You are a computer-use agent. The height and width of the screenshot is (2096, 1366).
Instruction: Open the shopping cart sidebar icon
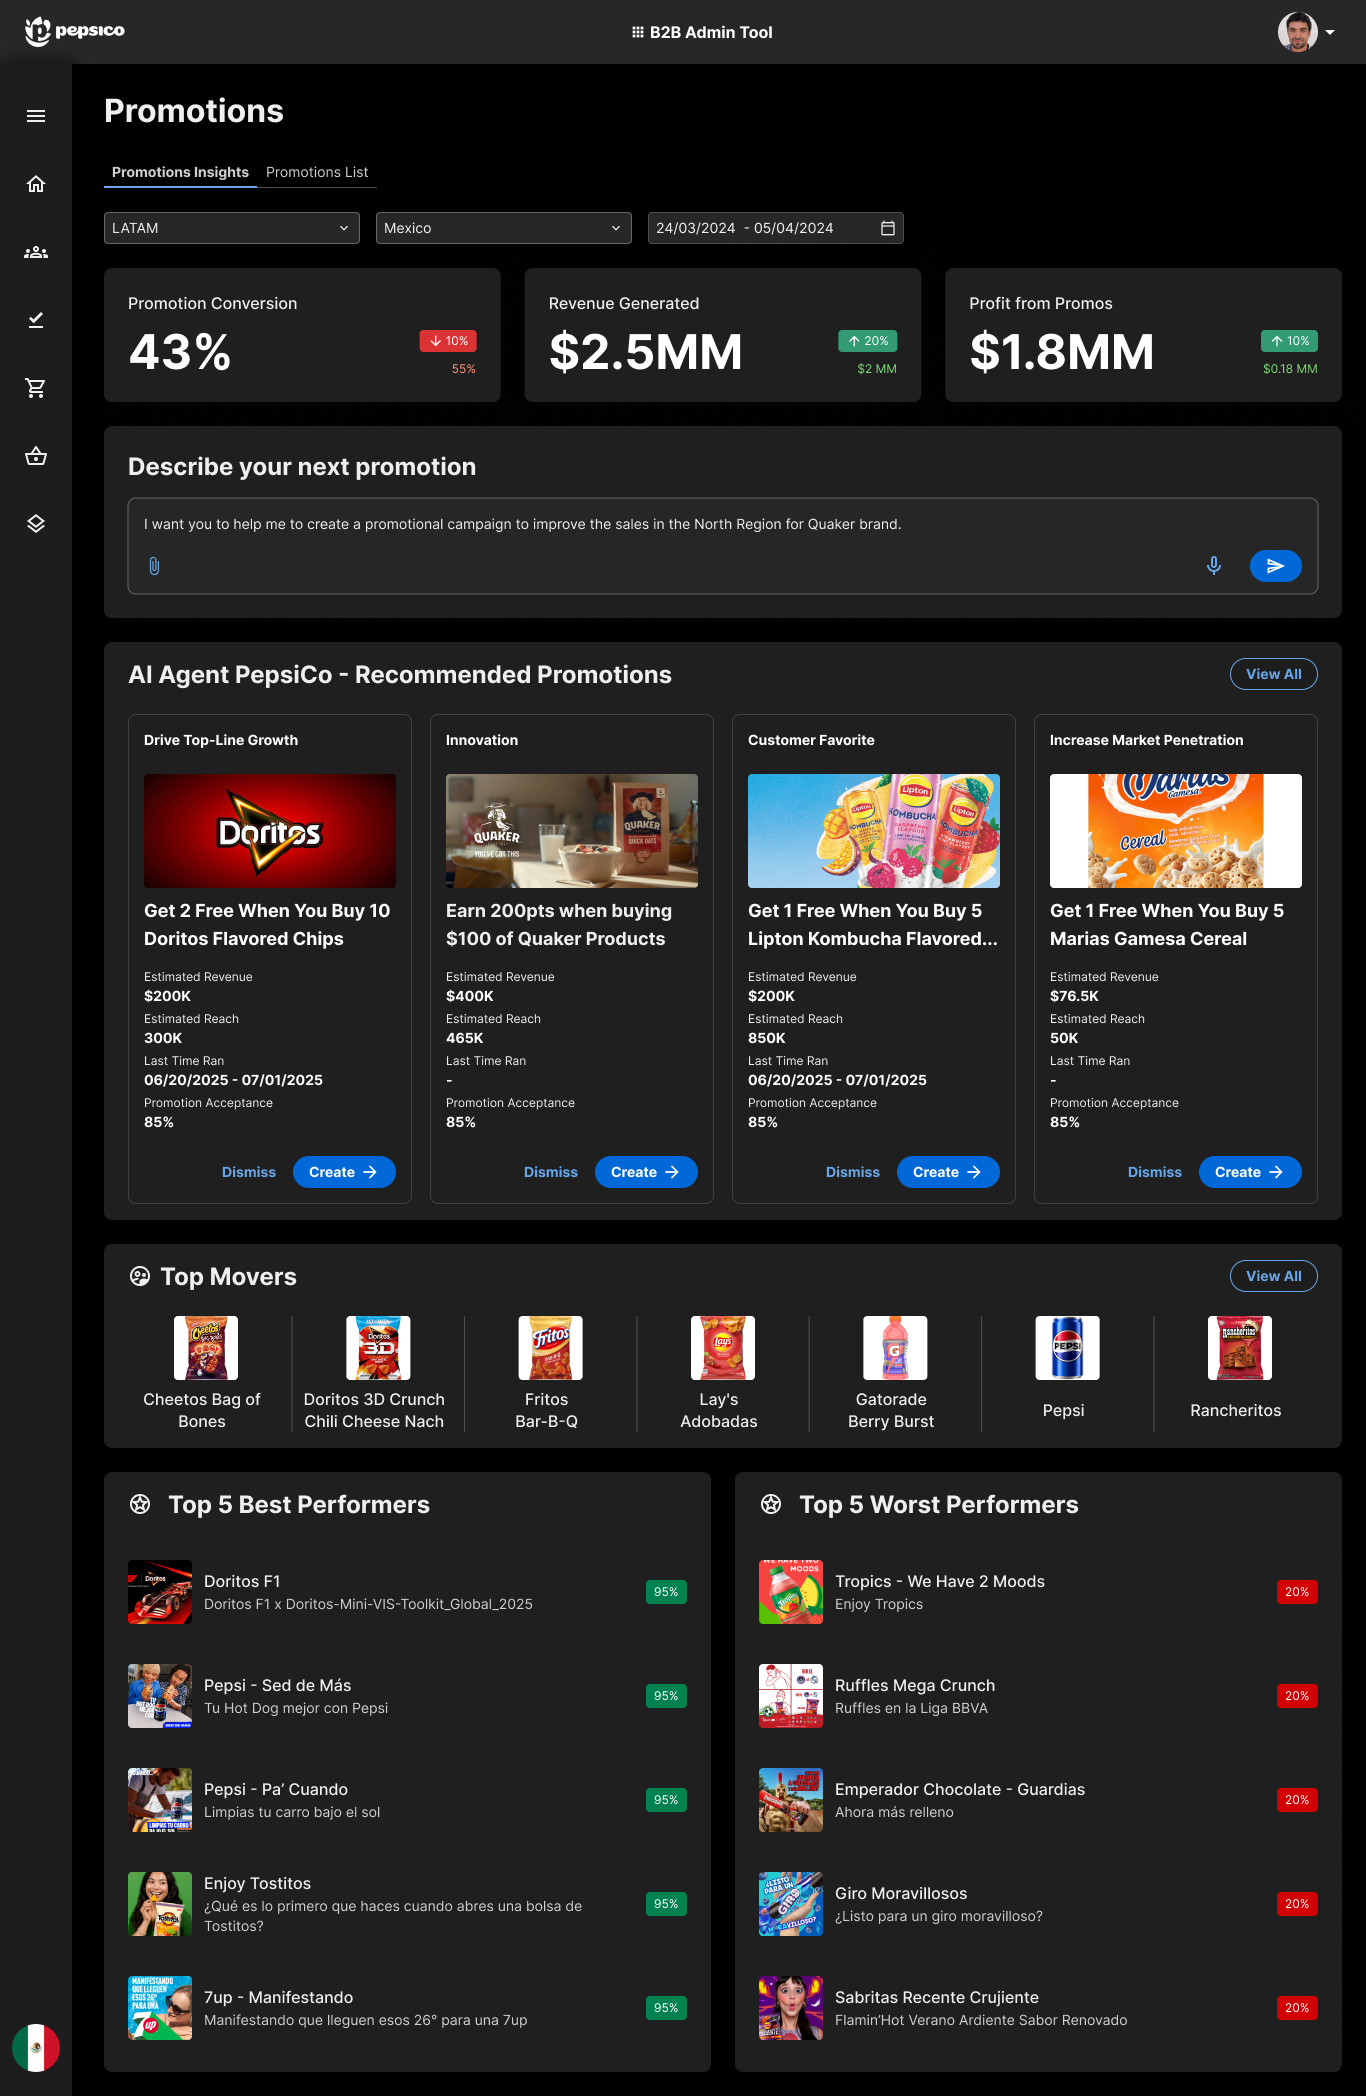[36, 388]
